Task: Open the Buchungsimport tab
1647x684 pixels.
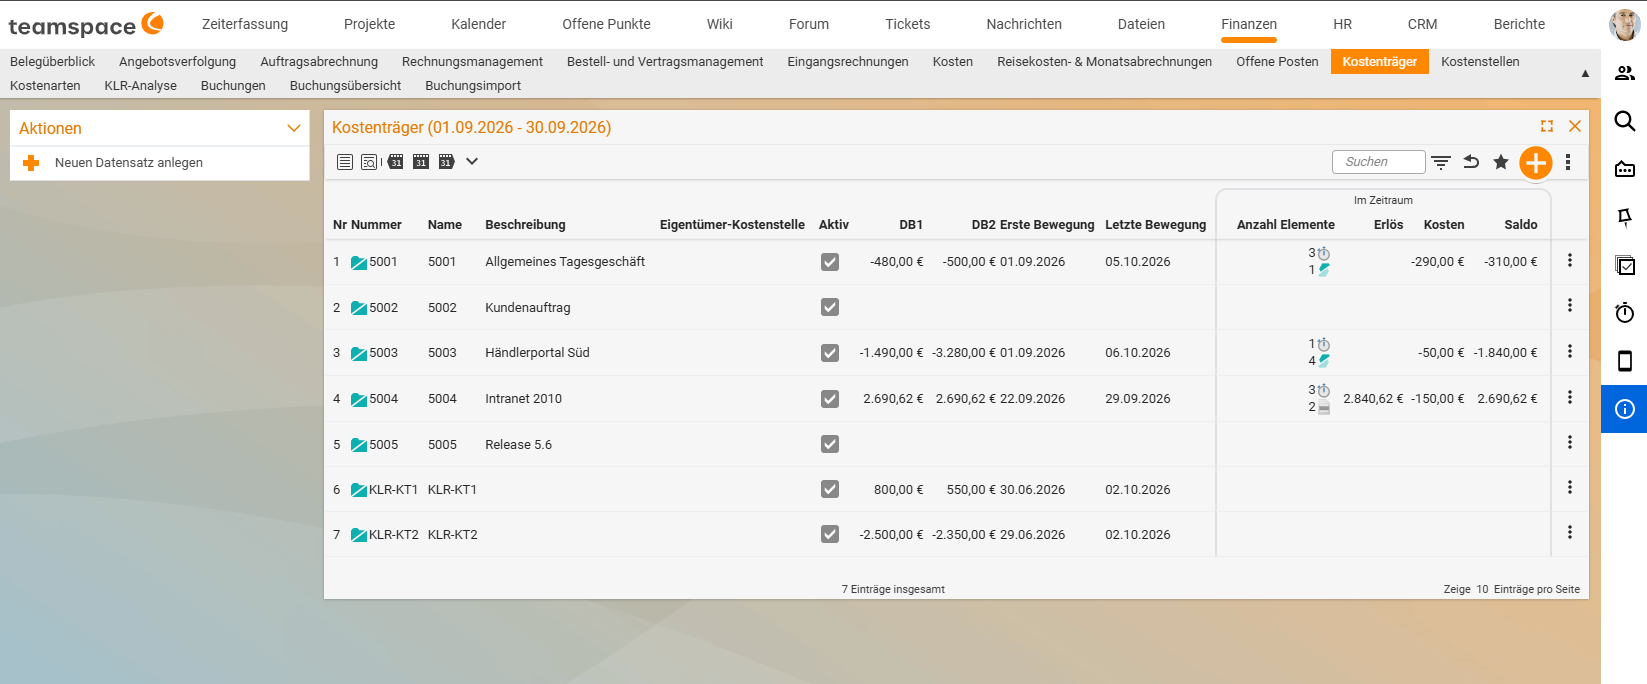Action: (x=473, y=86)
